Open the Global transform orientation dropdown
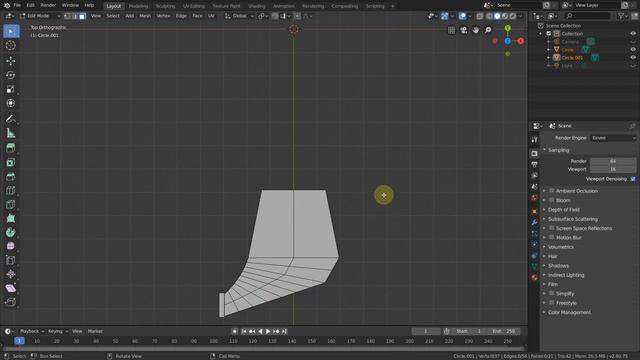Viewport: 640px width, 360px height. click(x=239, y=16)
